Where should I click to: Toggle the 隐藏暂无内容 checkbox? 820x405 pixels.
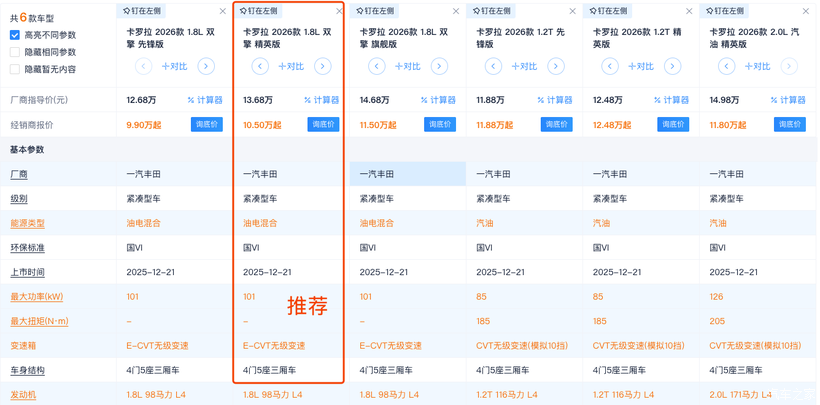click(15, 69)
